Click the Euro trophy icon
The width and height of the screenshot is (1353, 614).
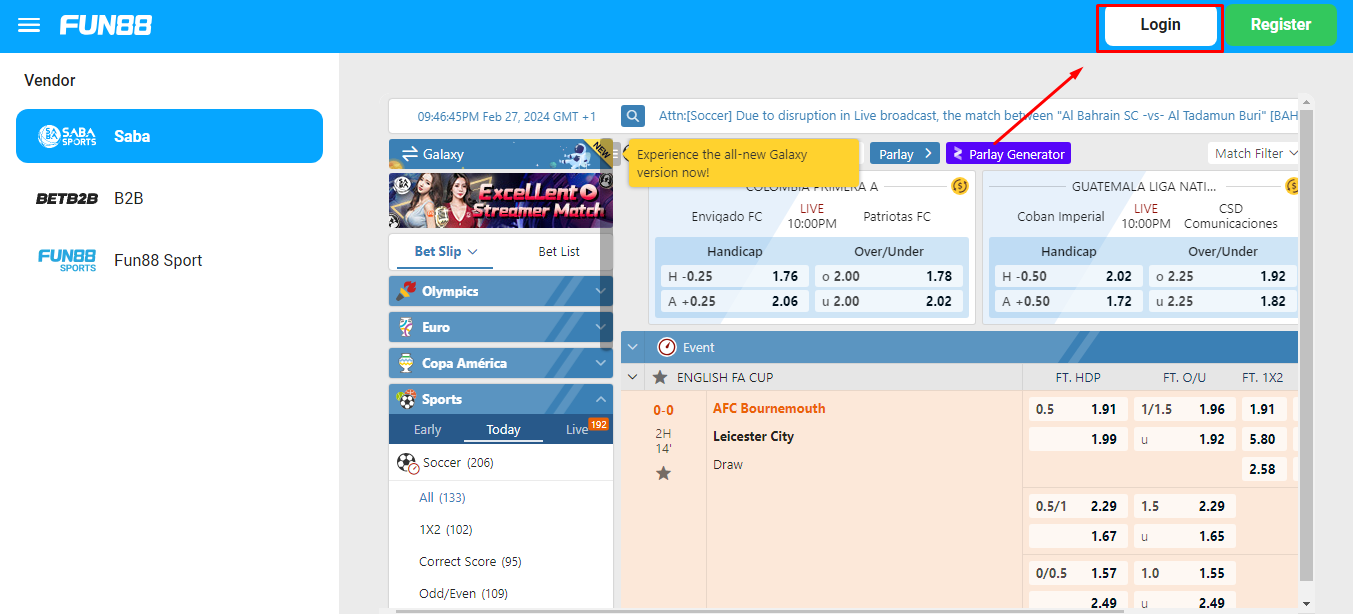[406, 327]
